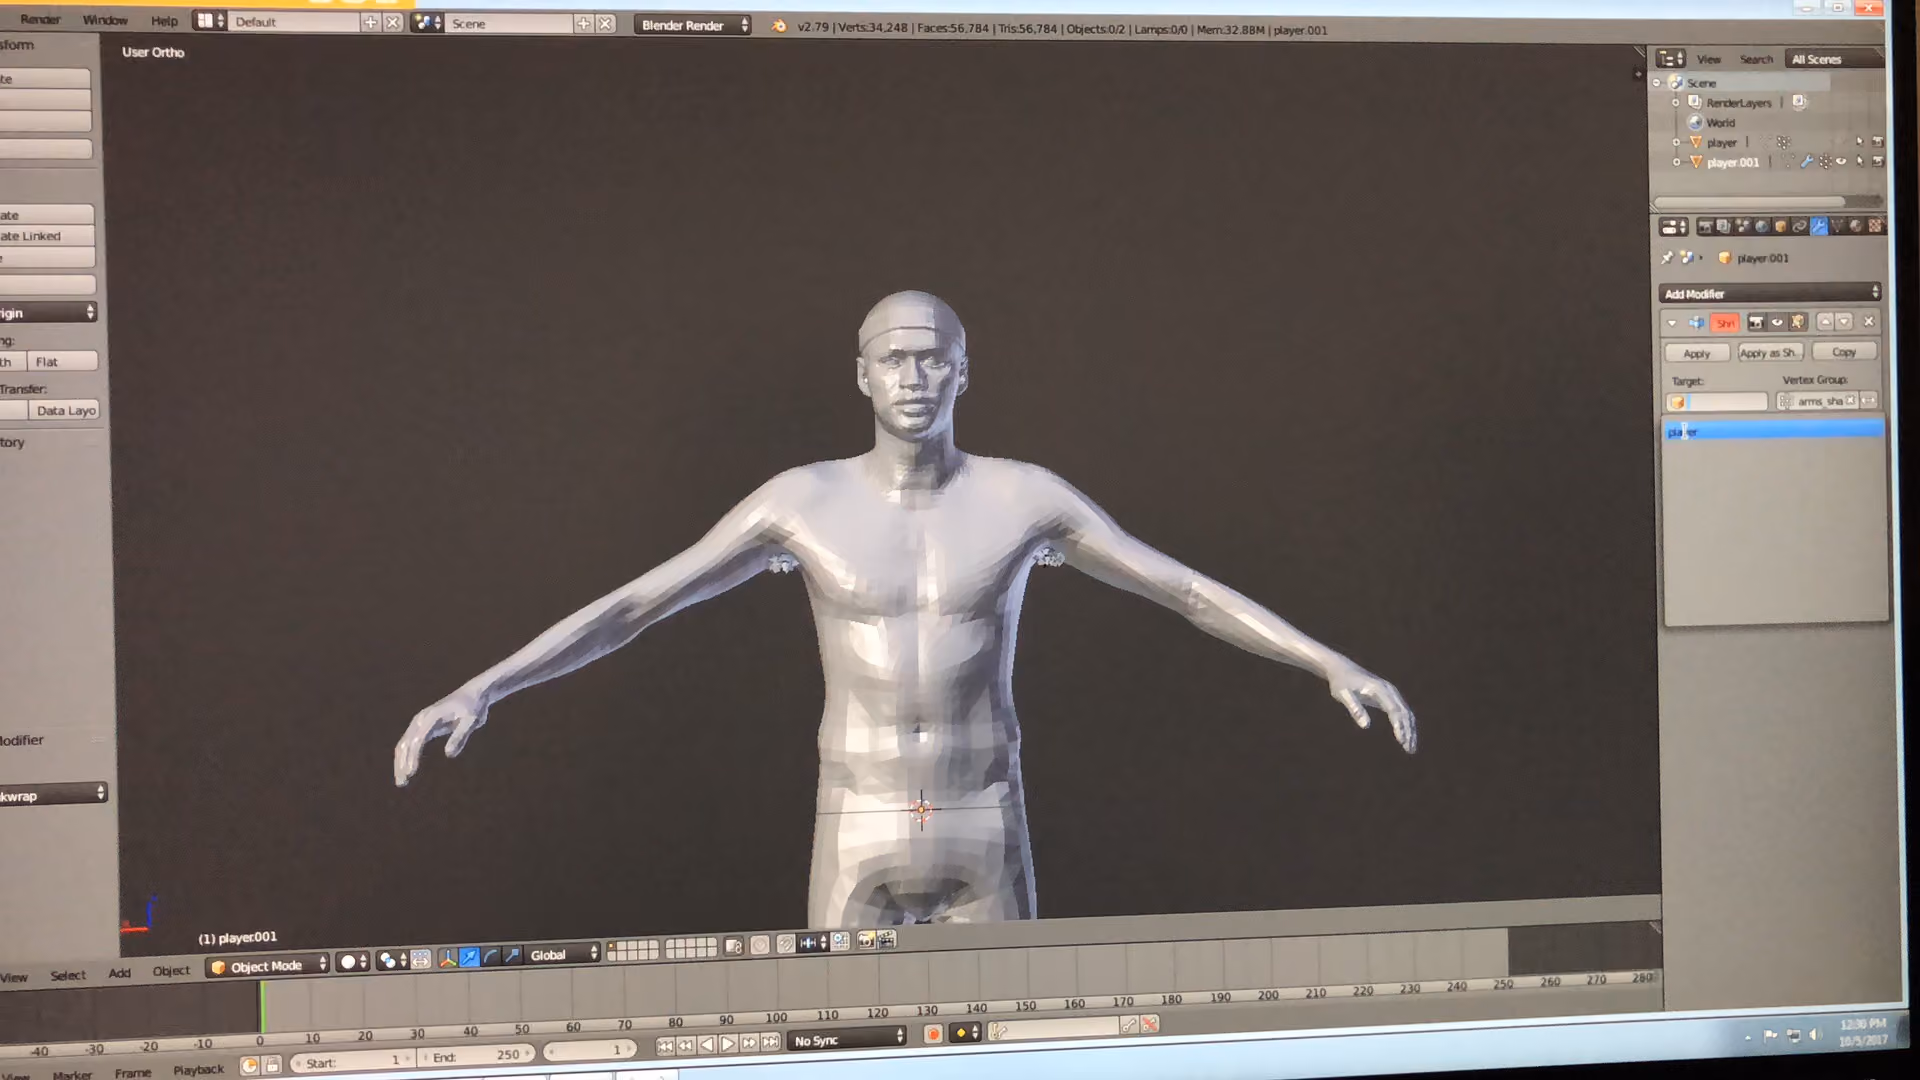Open the Object properties cube tab
The height and width of the screenshot is (1080, 1920).
(x=1781, y=227)
